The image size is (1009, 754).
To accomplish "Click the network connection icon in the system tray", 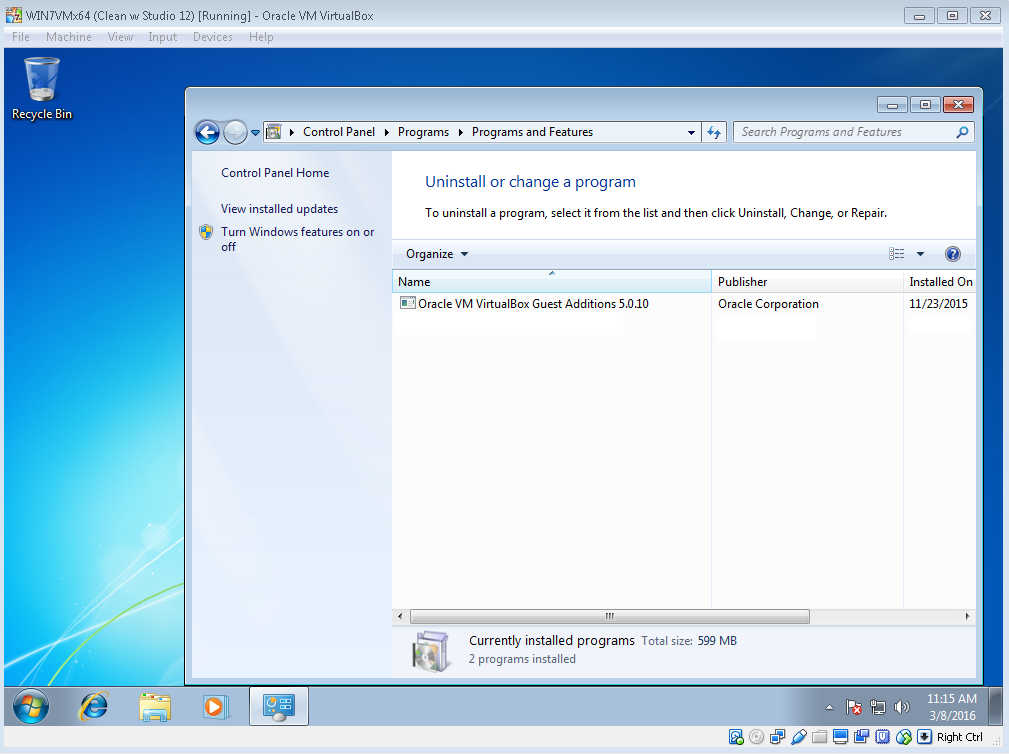I will tap(878, 707).
